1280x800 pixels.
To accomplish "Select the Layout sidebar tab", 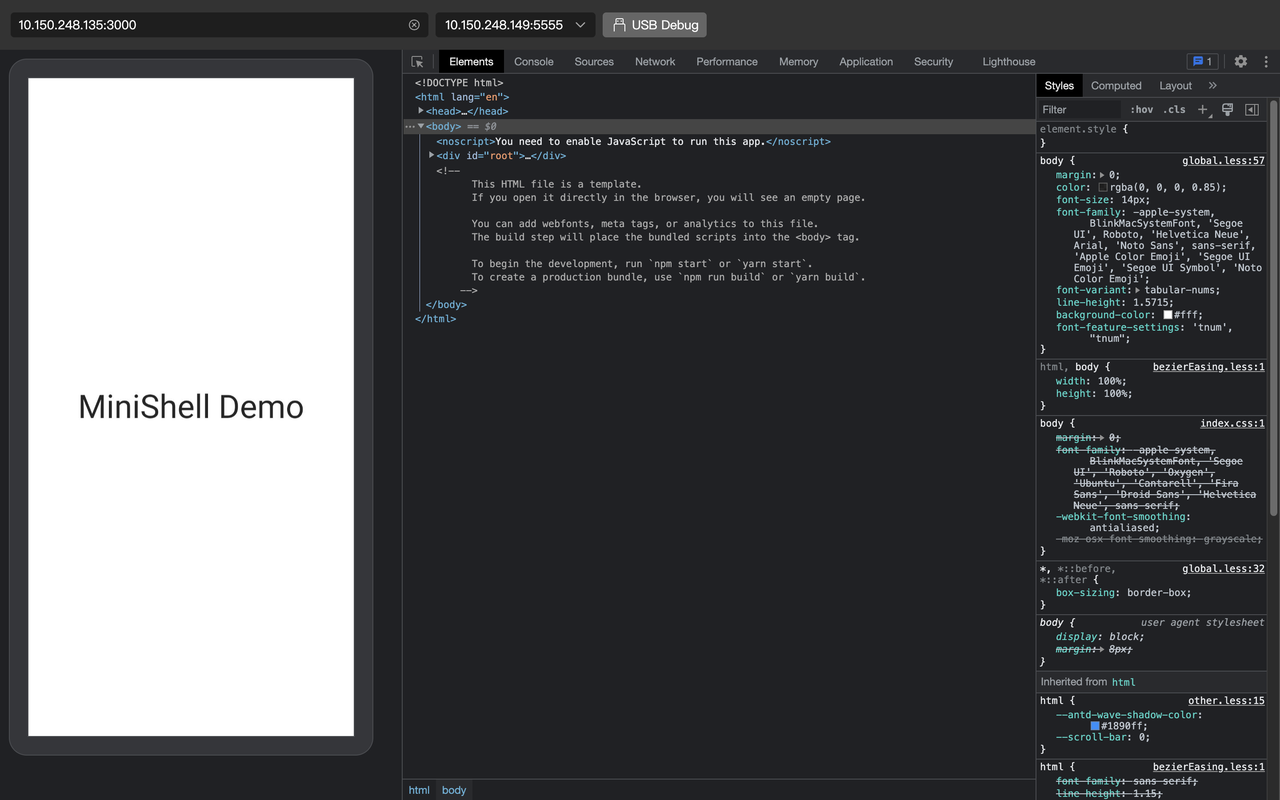I will pyautogui.click(x=1175, y=86).
